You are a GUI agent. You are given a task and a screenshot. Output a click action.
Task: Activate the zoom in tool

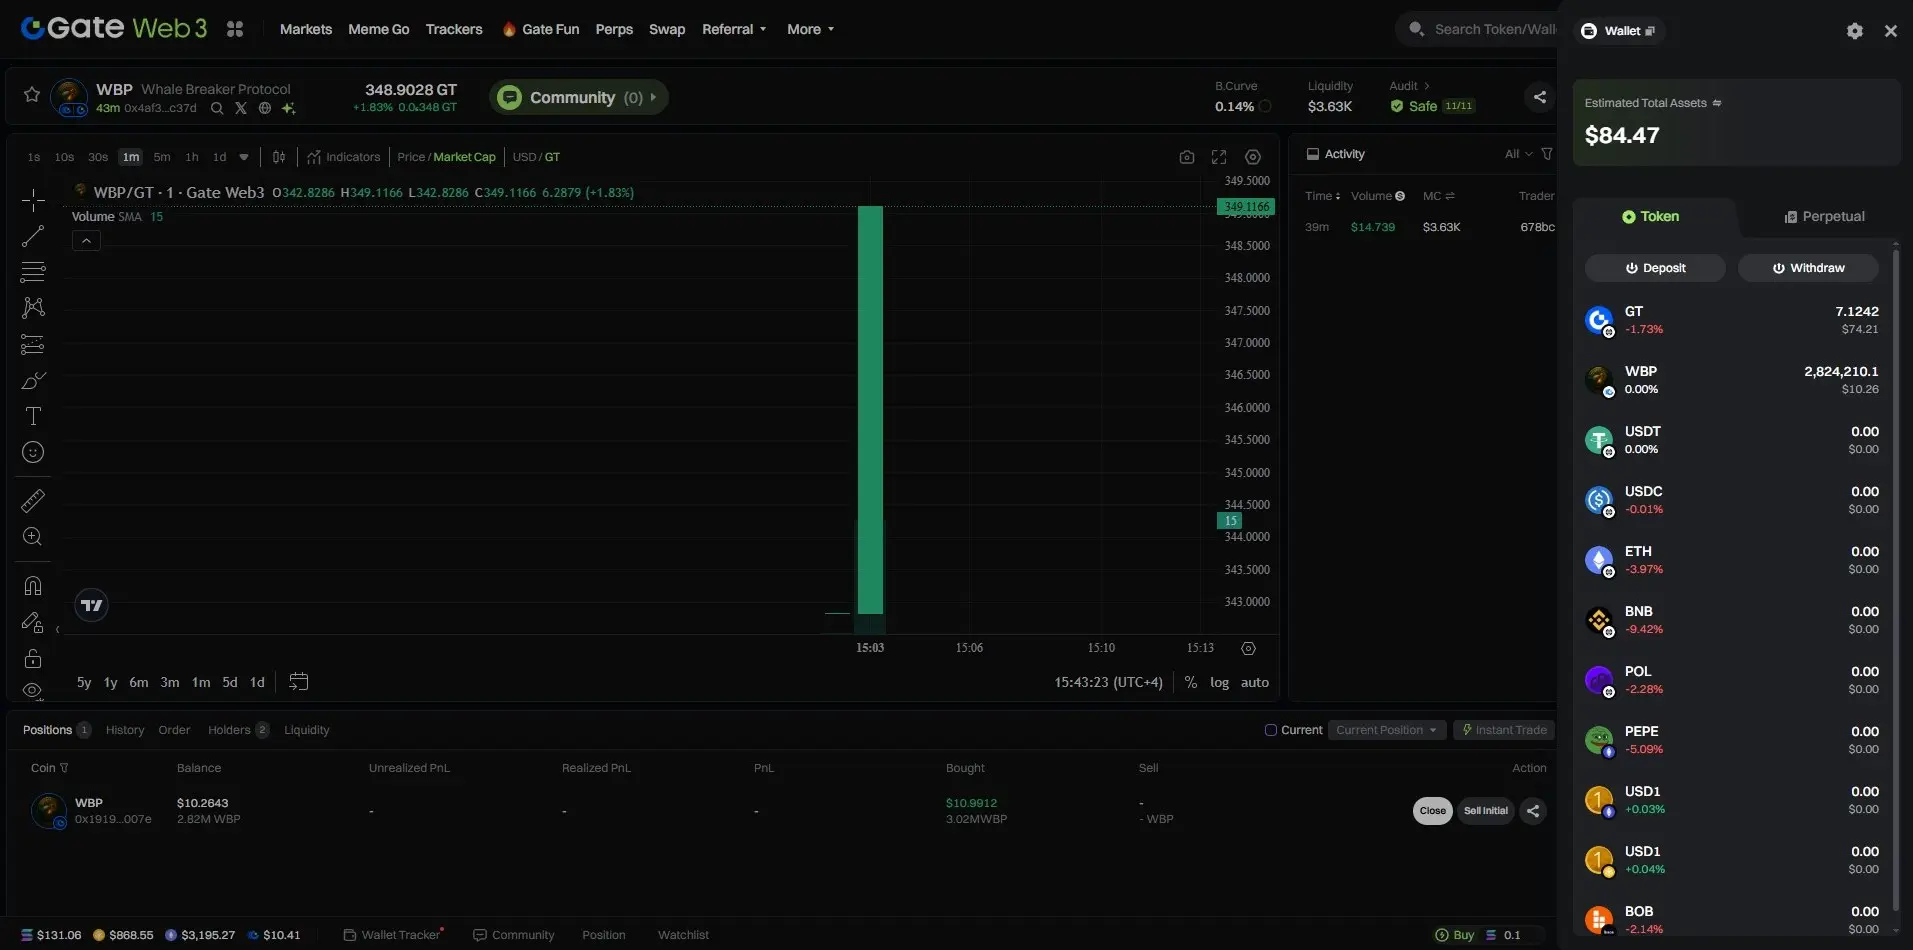click(x=33, y=537)
